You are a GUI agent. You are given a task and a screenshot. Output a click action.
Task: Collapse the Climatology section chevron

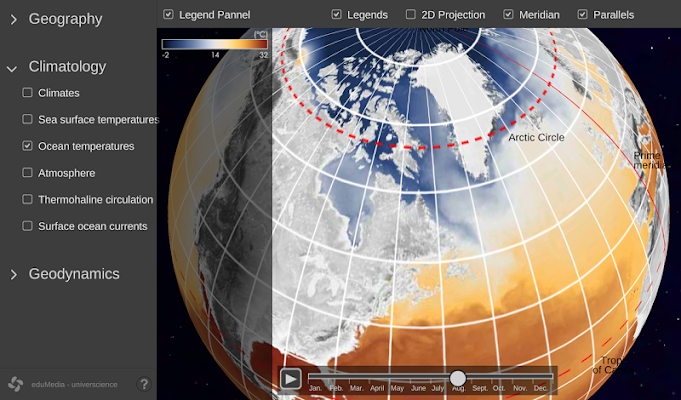(12, 68)
